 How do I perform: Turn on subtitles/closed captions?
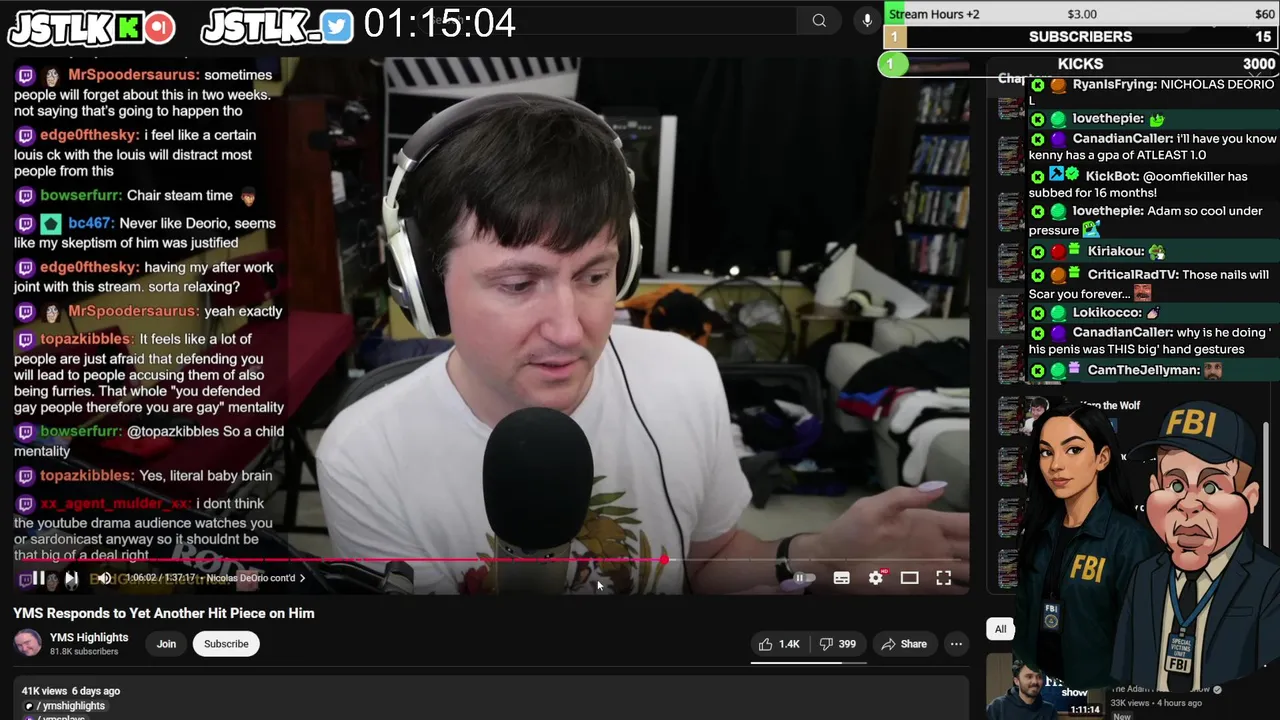point(842,578)
